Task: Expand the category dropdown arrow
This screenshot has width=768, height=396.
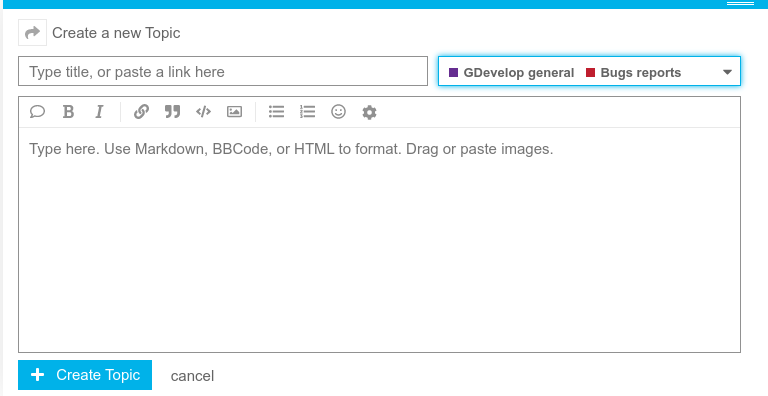Action: coord(727,72)
